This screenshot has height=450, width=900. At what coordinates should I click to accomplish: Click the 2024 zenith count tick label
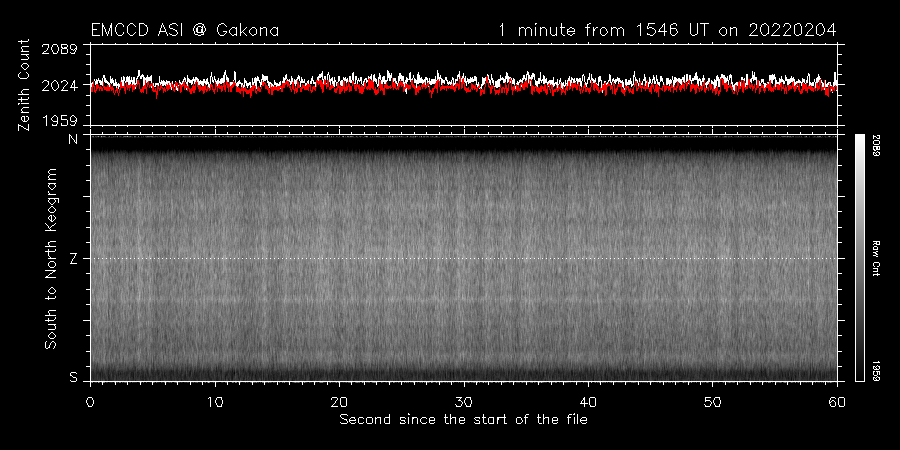[59, 86]
